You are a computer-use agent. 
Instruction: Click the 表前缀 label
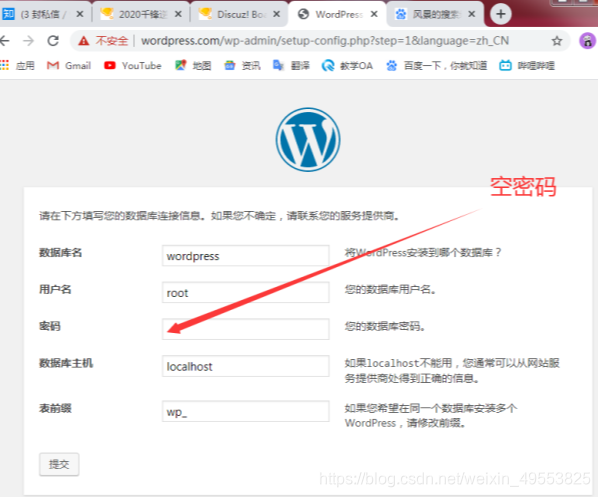(x=55, y=408)
